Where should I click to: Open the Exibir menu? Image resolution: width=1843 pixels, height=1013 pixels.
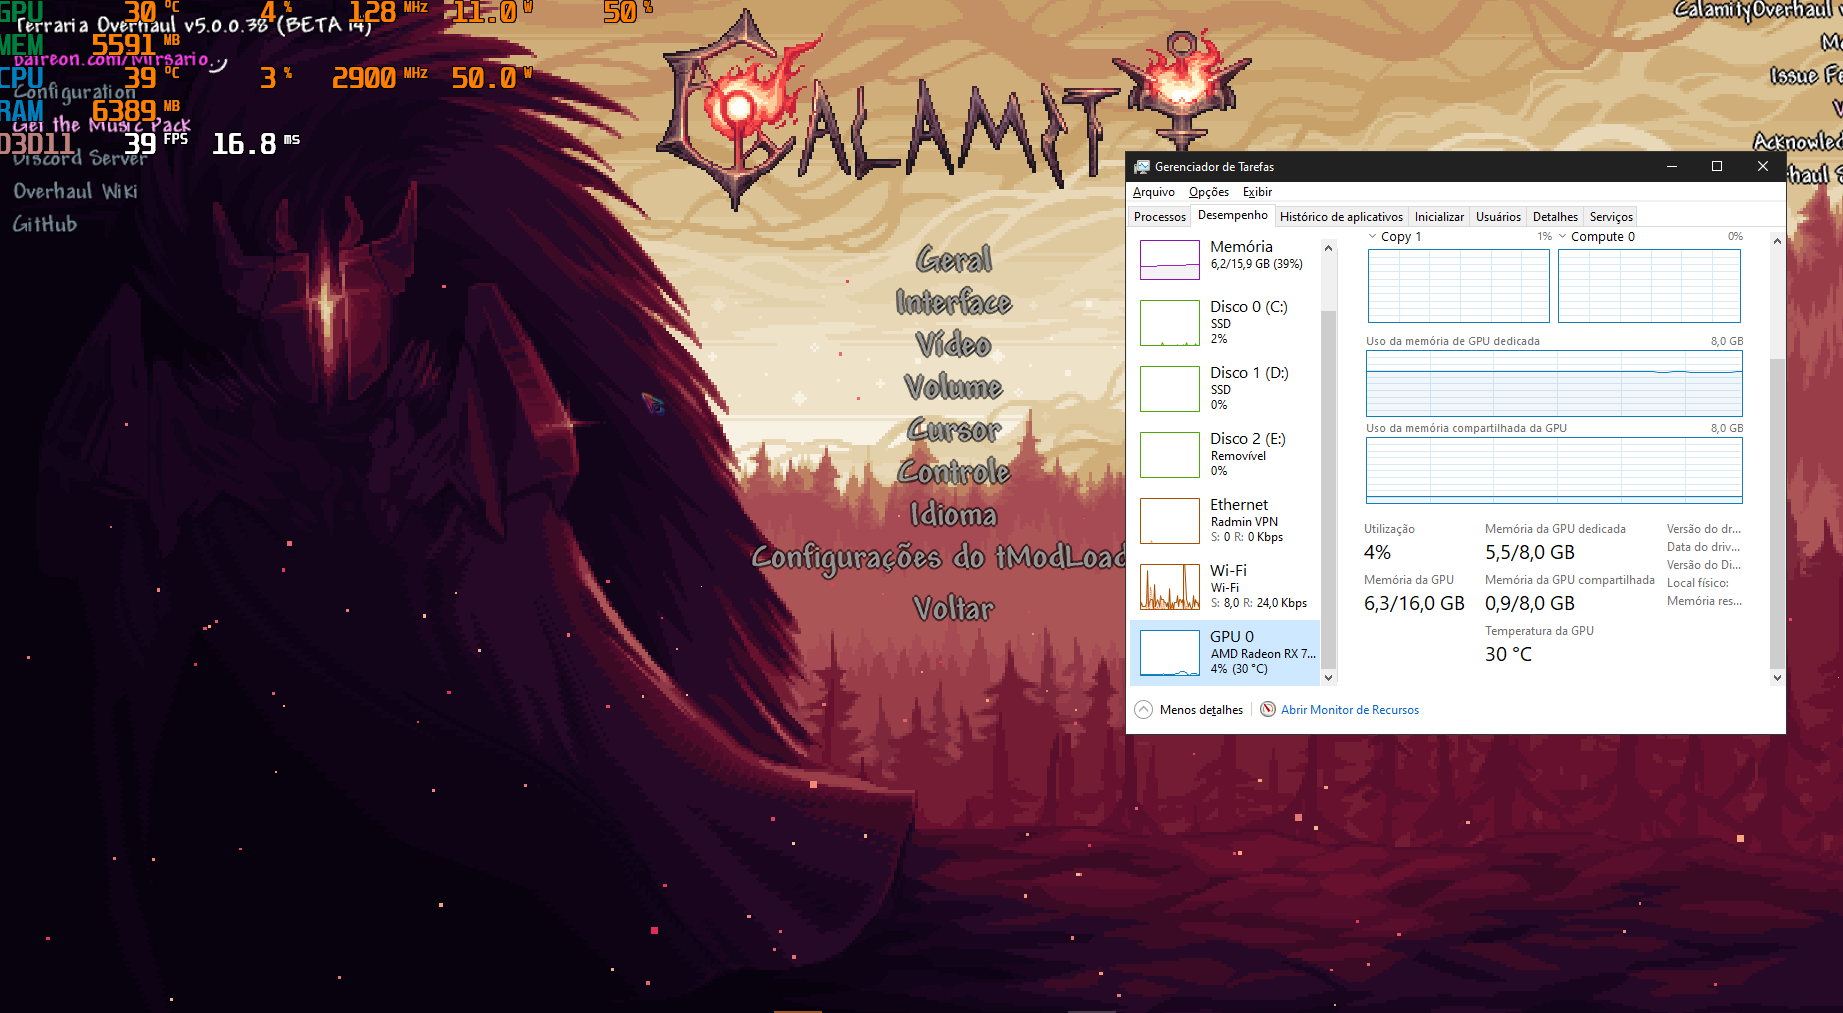click(1257, 192)
